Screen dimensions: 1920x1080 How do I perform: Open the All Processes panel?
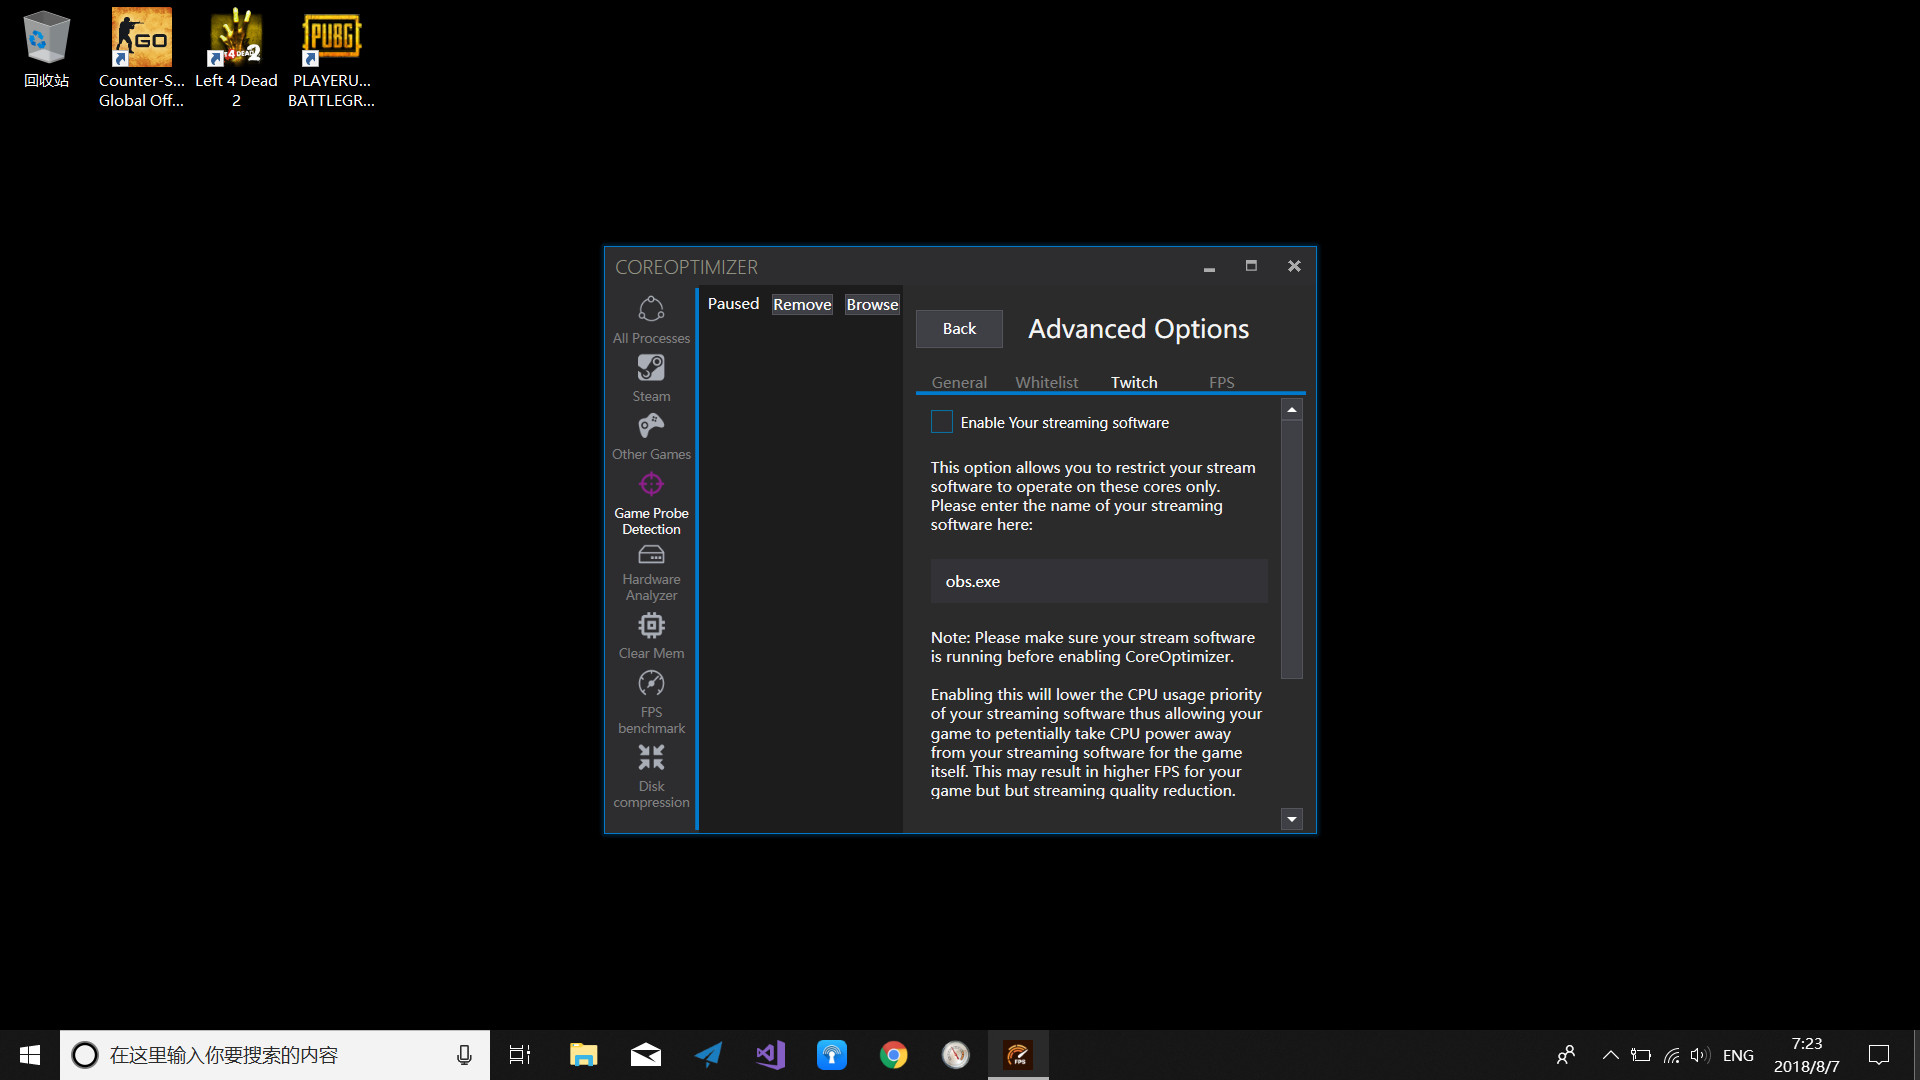coord(651,318)
